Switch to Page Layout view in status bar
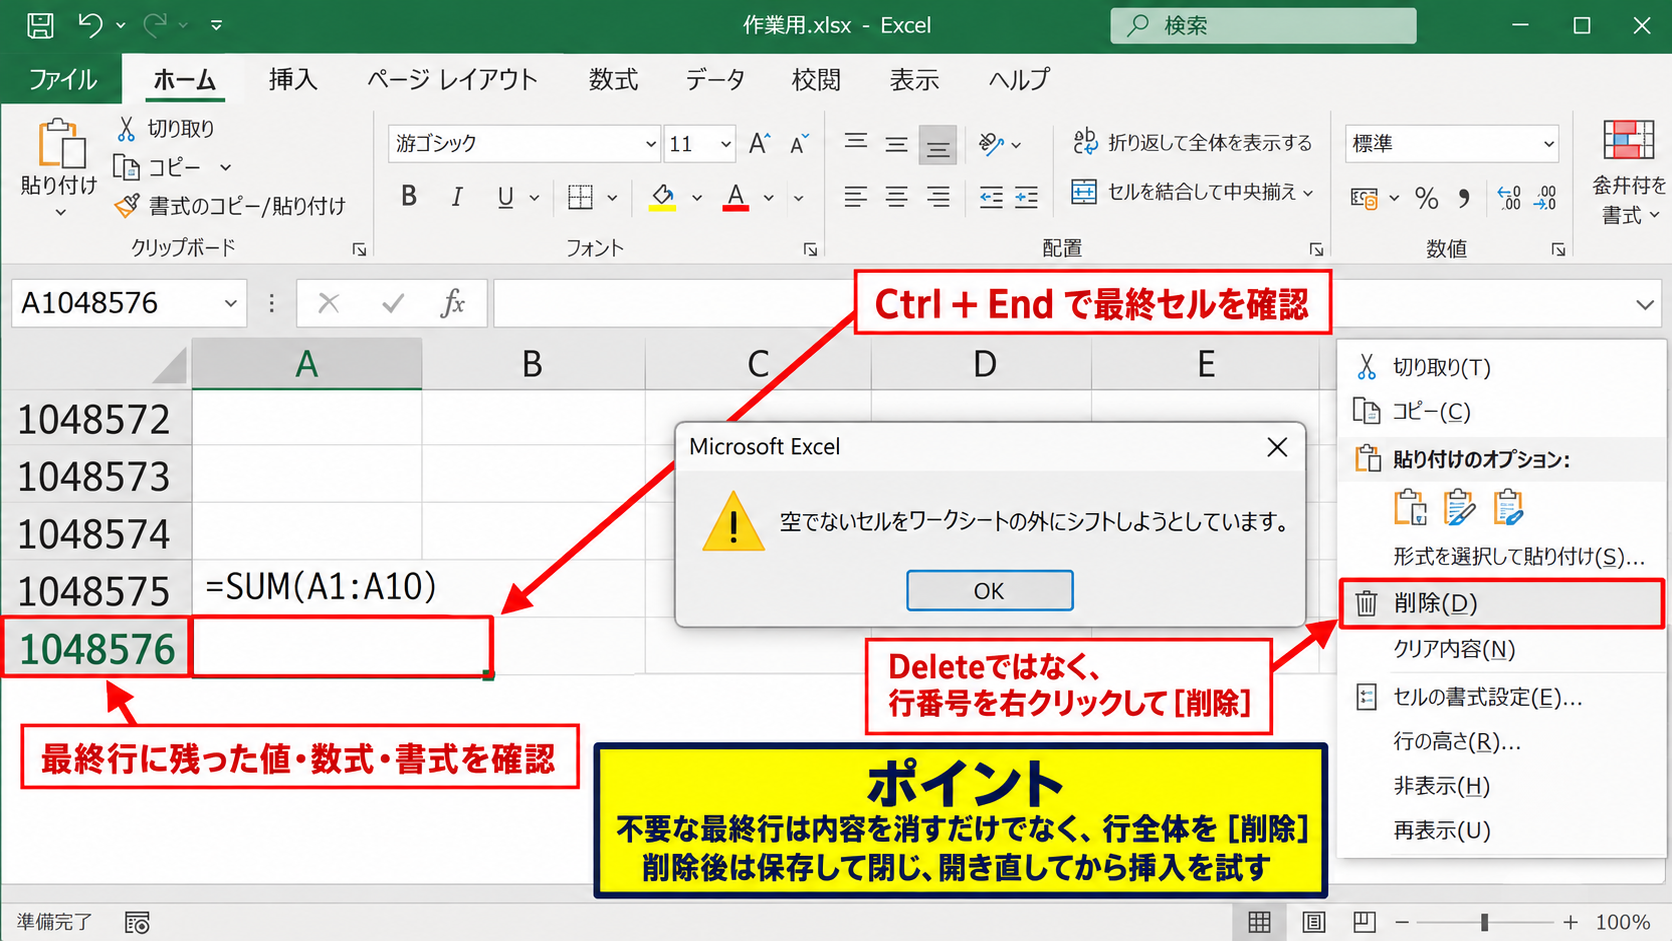1672x941 pixels. click(1313, 922)
